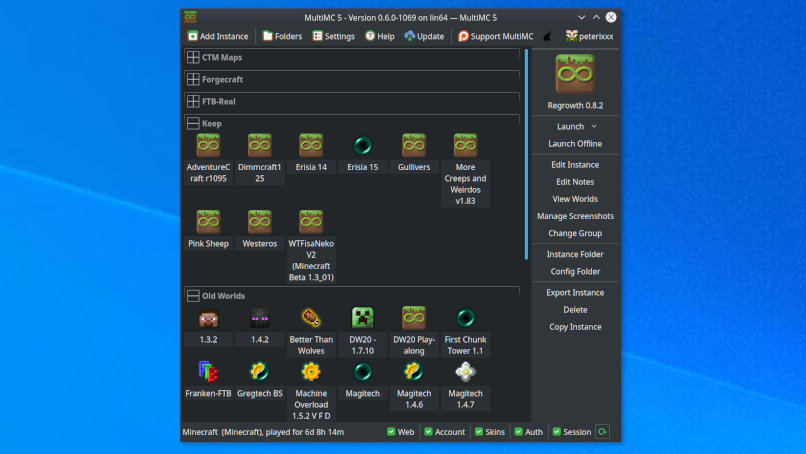Click Add Instance in the toolbar
The width and height of the screenshot is (806, 454).
(x=218, y=36)
